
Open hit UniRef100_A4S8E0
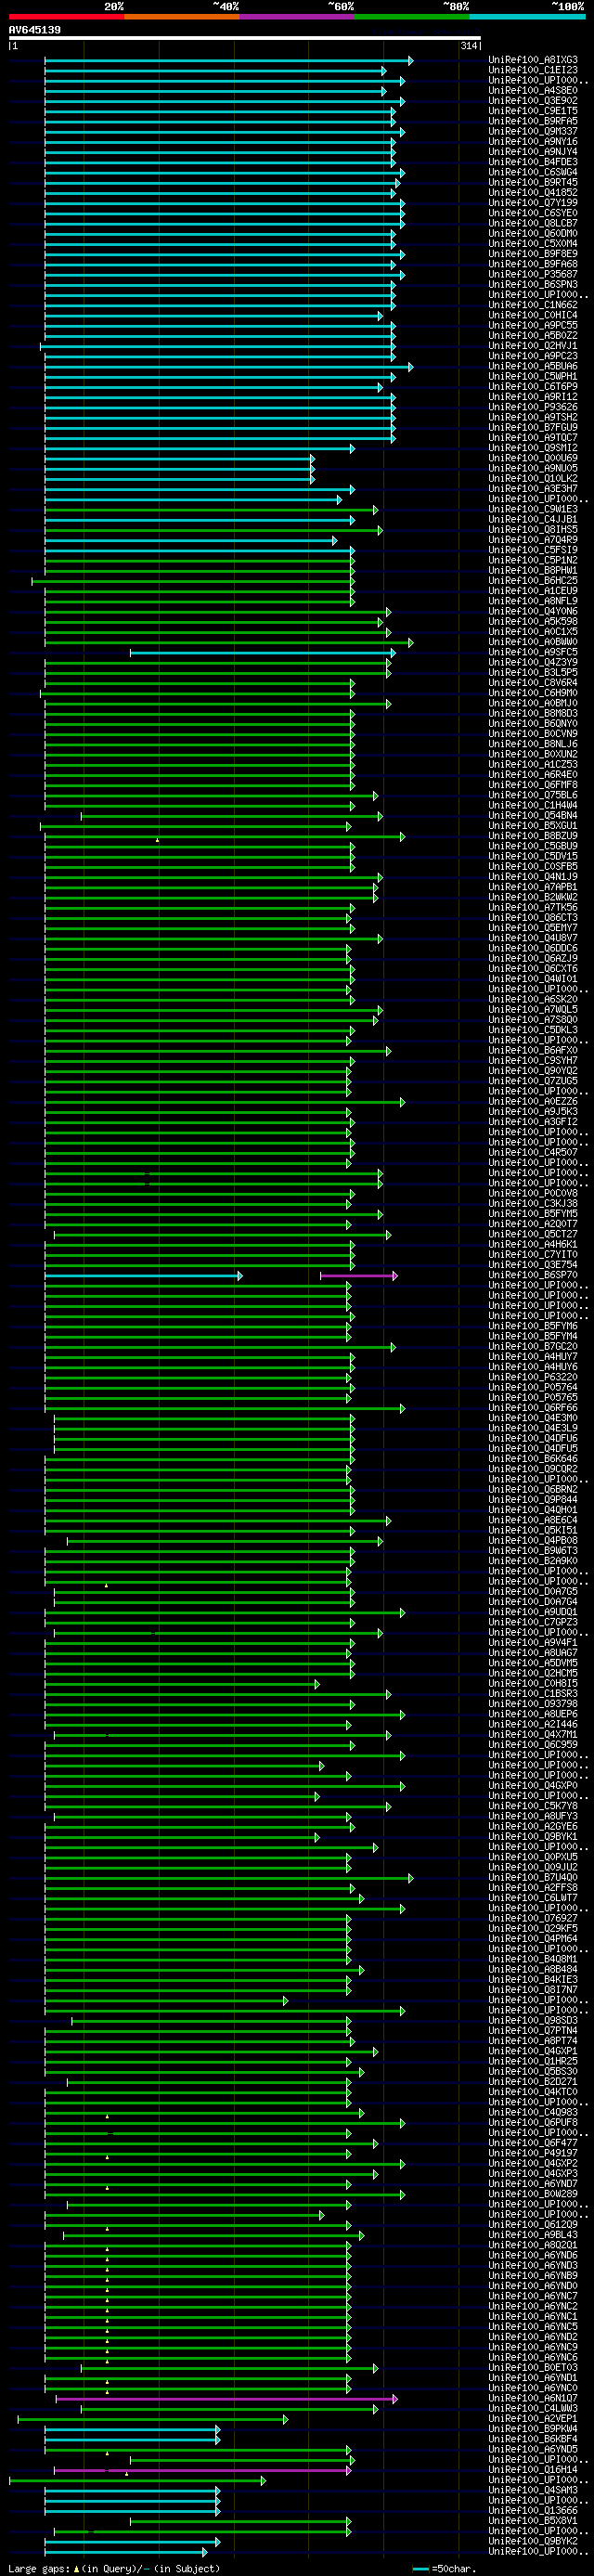click(x=533, y=90)
